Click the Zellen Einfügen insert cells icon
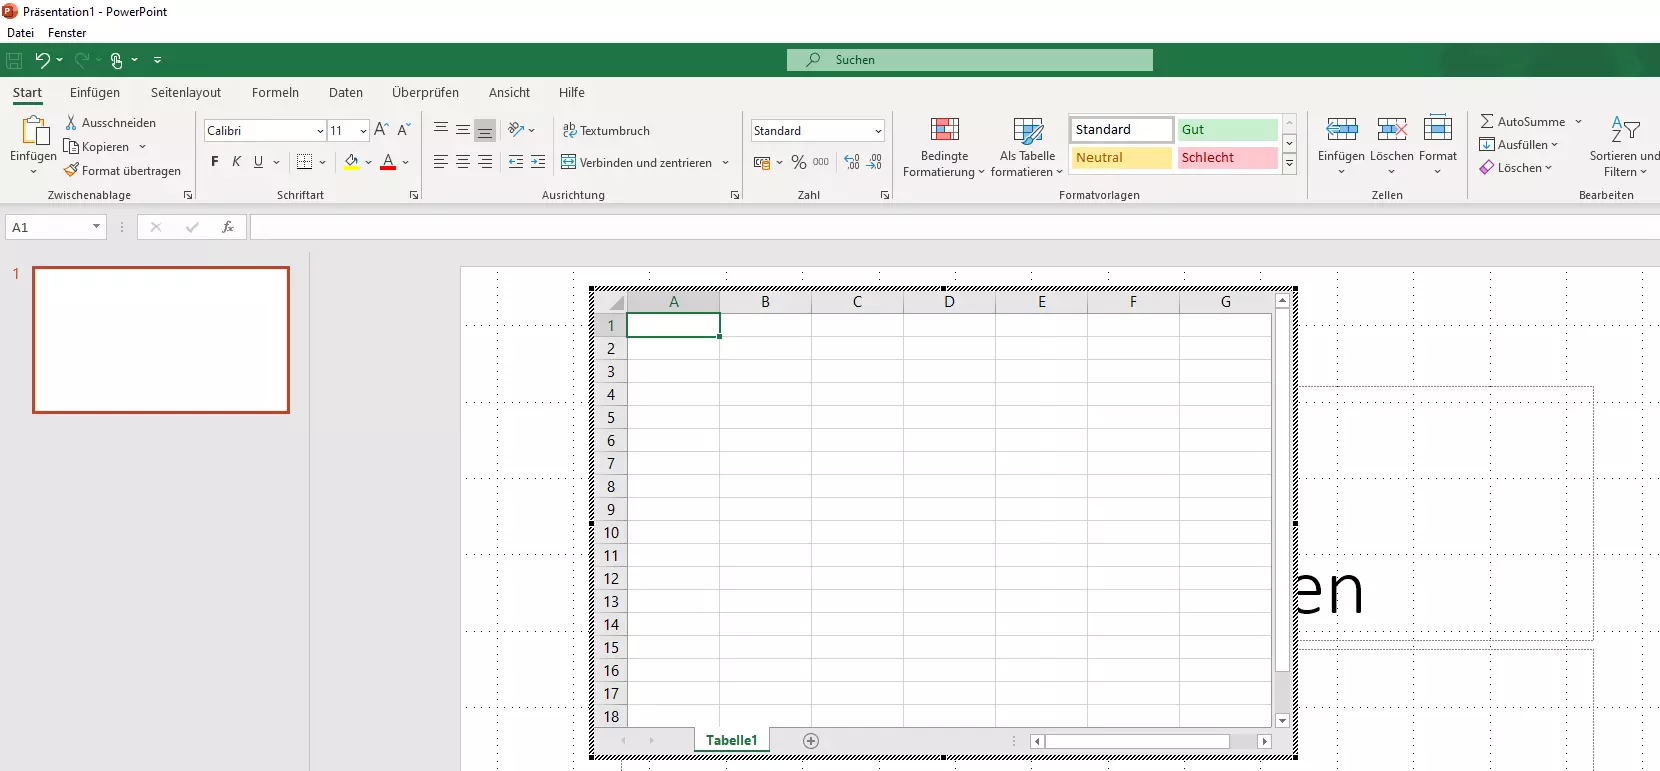Viewport: 1660px width, 771px height. pos(1341,128)
